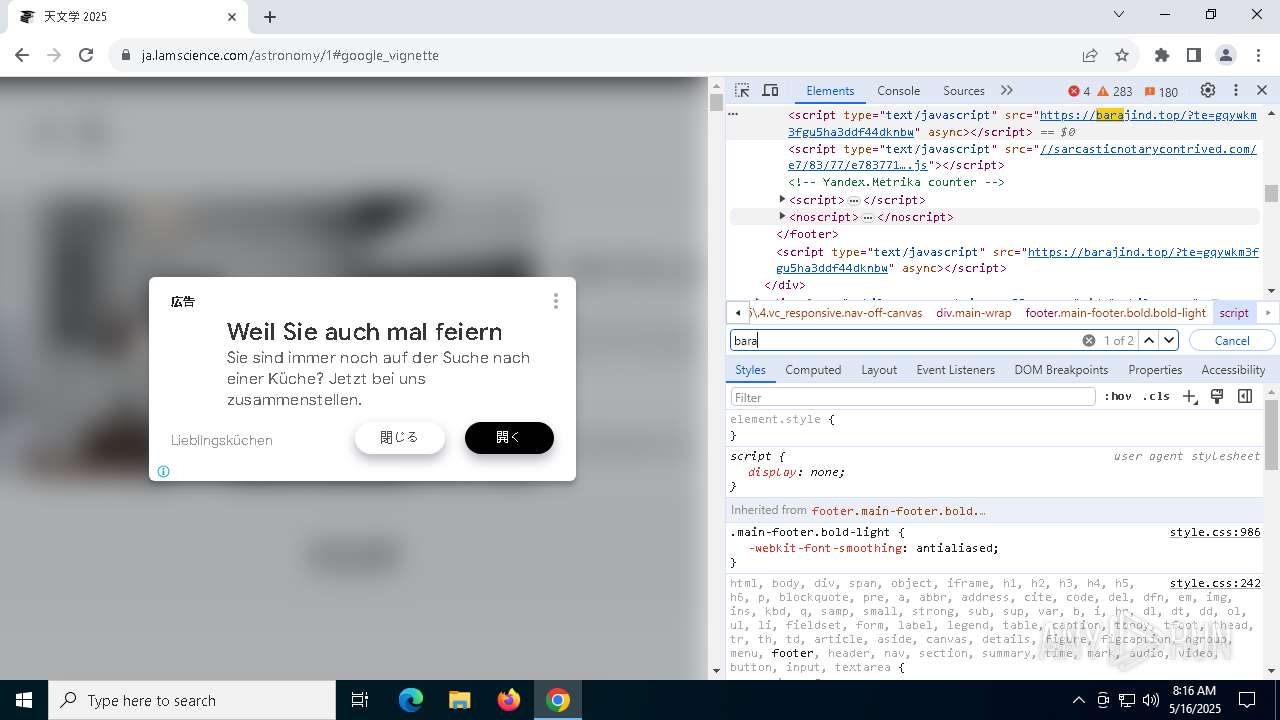Screen dimensions: 1280x720
Task: Click the 283 warnings indicator
Action: tap(1116, 91)
